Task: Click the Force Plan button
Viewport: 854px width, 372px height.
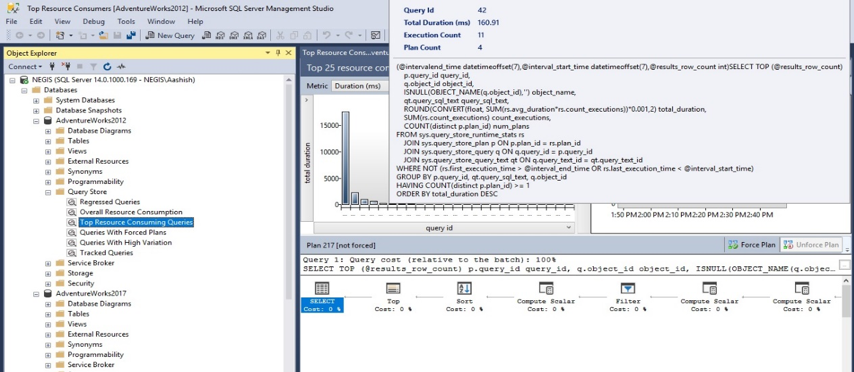Action: pos(752,245)
